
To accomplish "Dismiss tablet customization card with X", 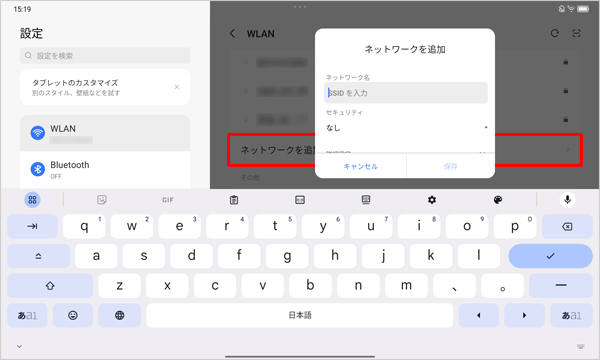I will point(177,87).
